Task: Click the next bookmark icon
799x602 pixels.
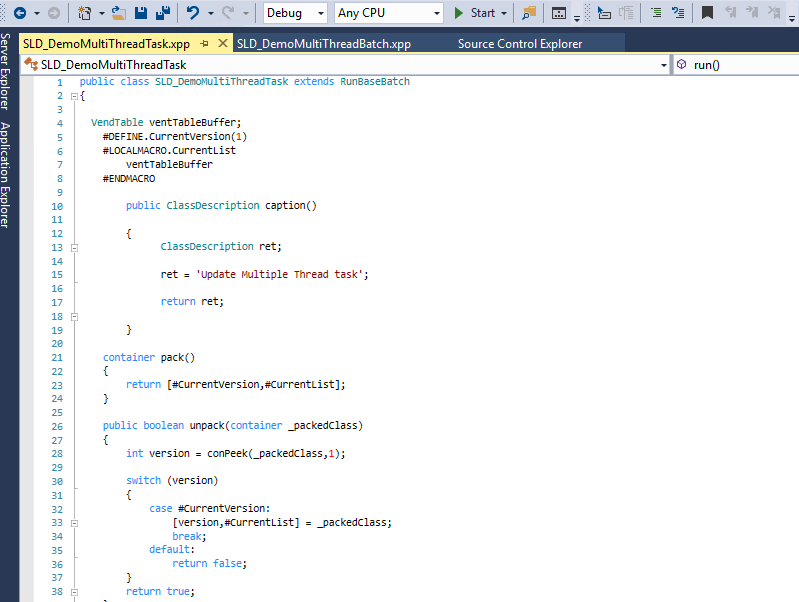Action: (x=752, y=13)
